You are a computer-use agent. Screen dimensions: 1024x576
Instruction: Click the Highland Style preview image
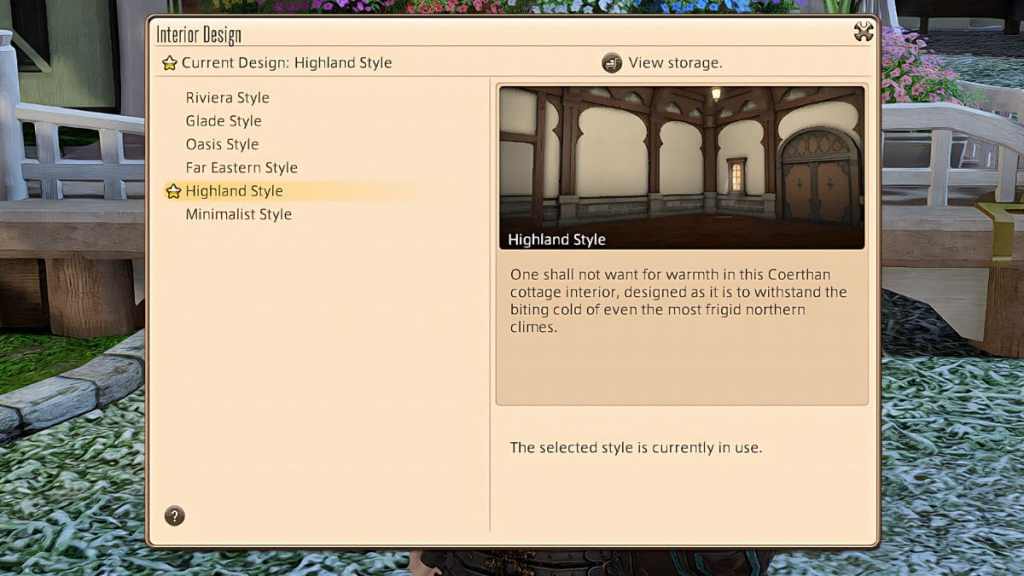click(x=681, y=158)
